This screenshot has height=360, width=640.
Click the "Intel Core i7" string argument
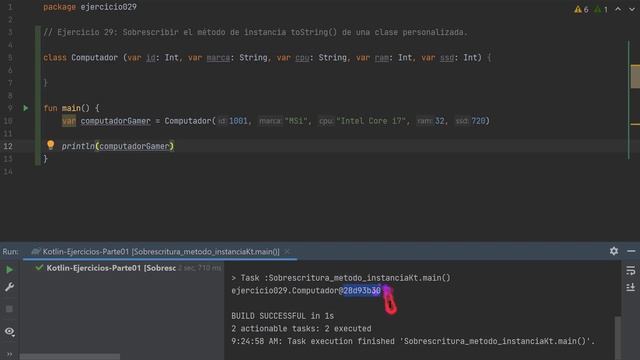pos(371,121)
